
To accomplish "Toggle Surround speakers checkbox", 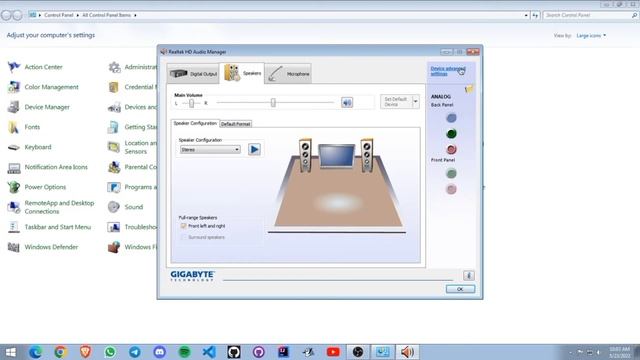I will 183,237.
